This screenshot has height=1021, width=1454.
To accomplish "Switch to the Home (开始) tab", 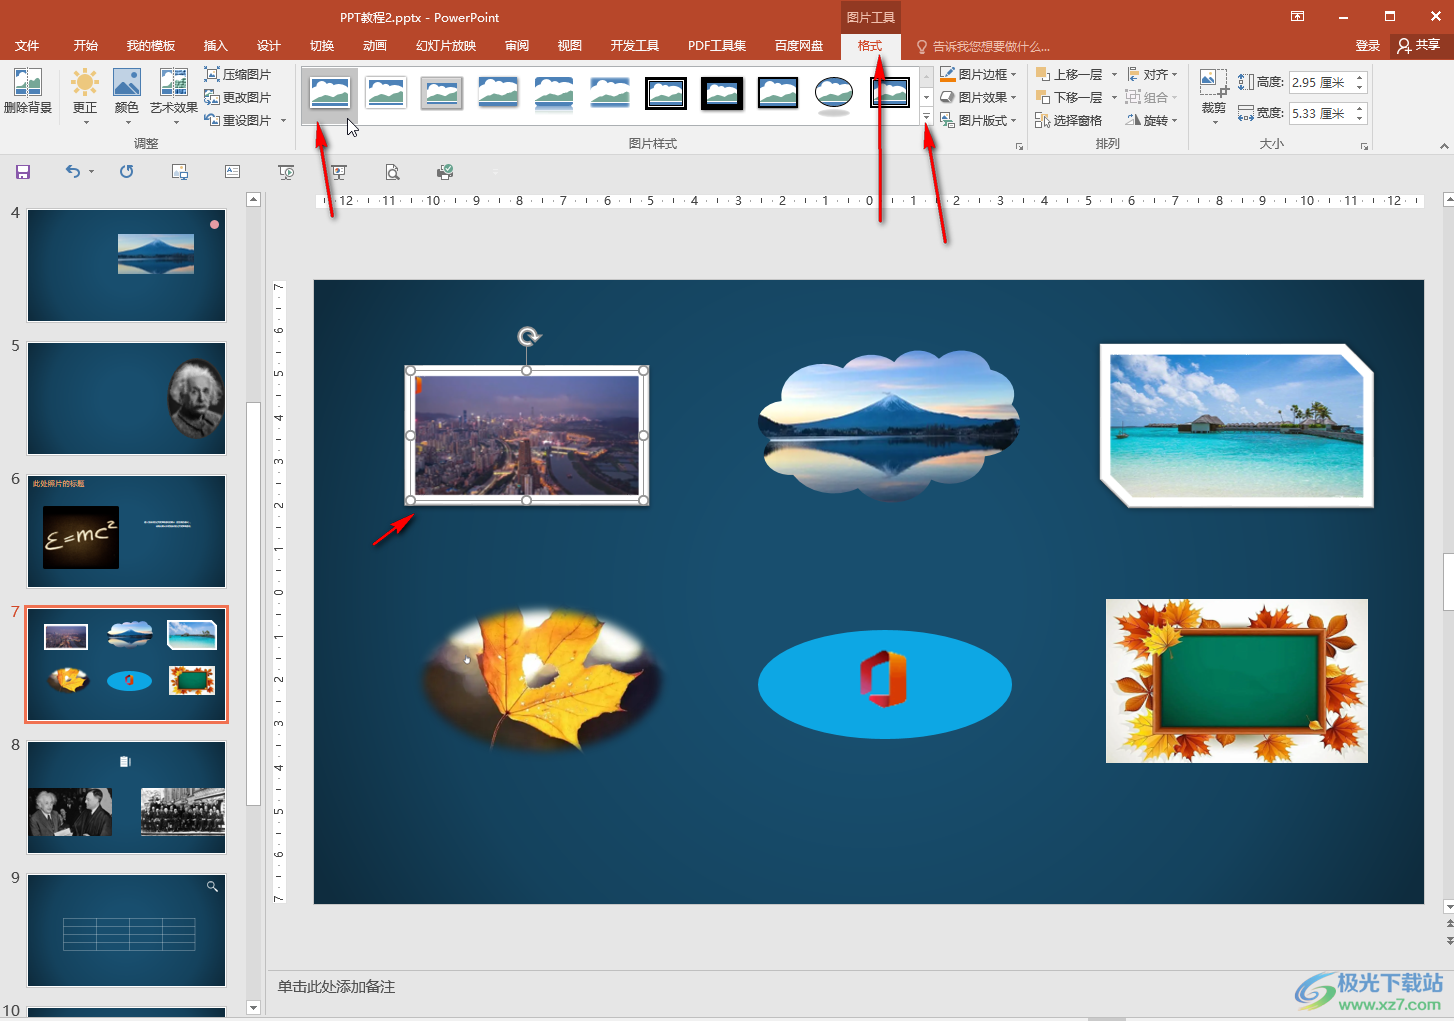I will click(85, 46).
